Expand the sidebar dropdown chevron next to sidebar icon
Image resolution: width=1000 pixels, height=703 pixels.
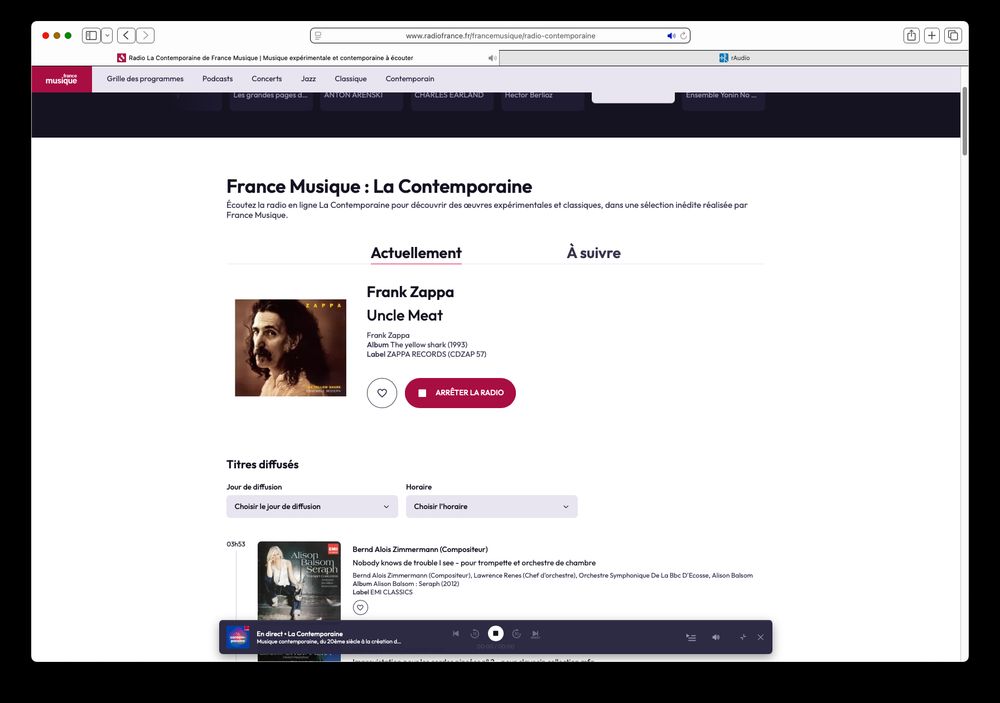click(106, 34)
